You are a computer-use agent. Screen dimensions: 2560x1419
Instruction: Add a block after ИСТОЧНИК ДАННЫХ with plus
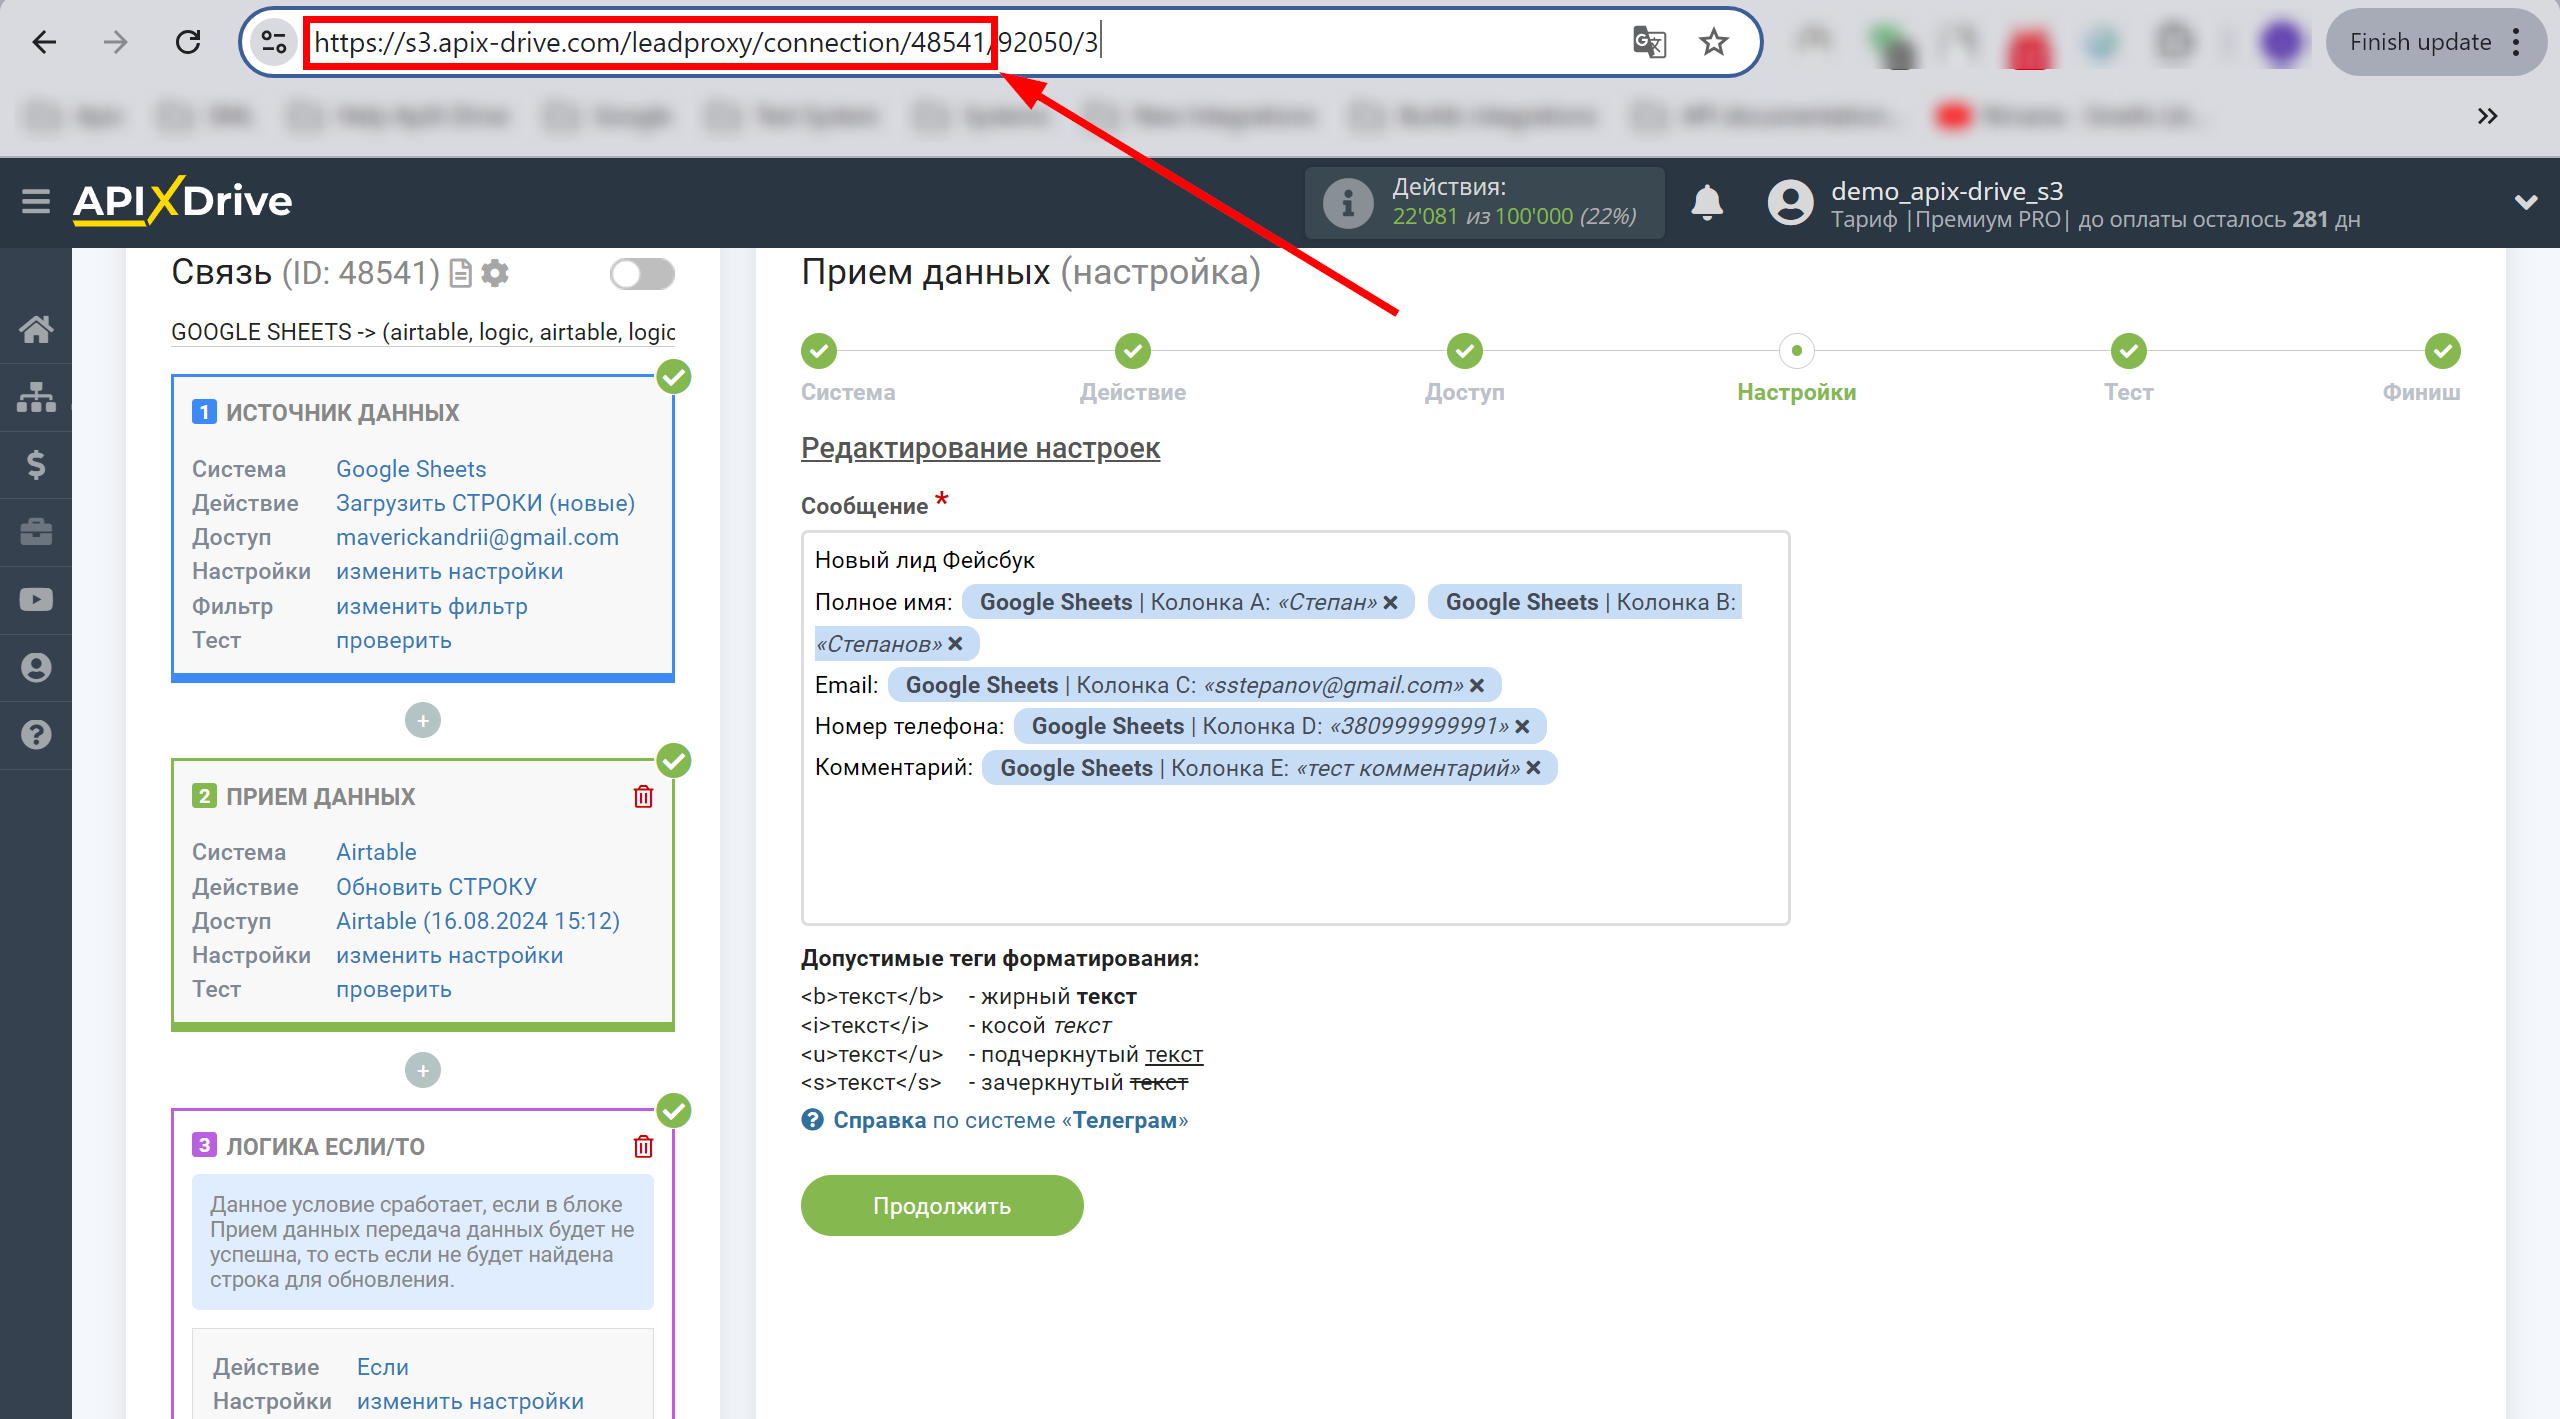click(x=423, y=721)
